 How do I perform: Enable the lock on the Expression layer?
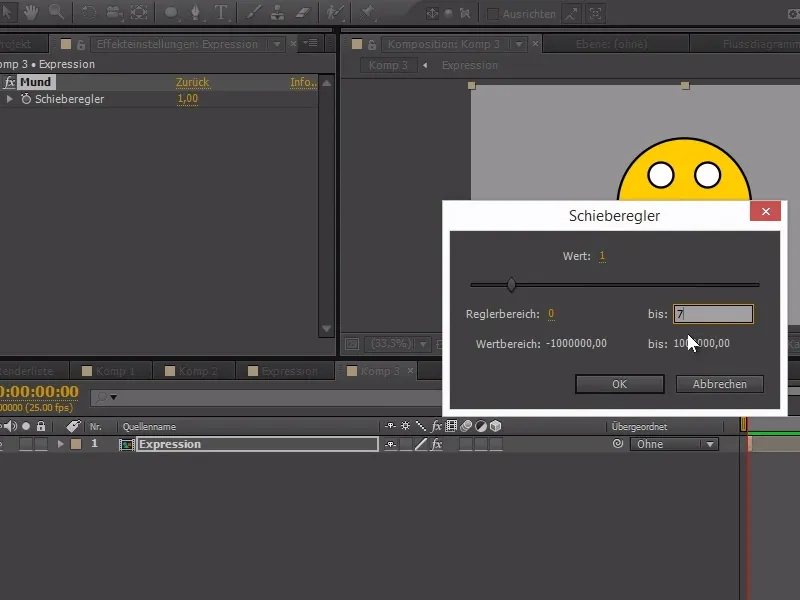tap(40, 444)
